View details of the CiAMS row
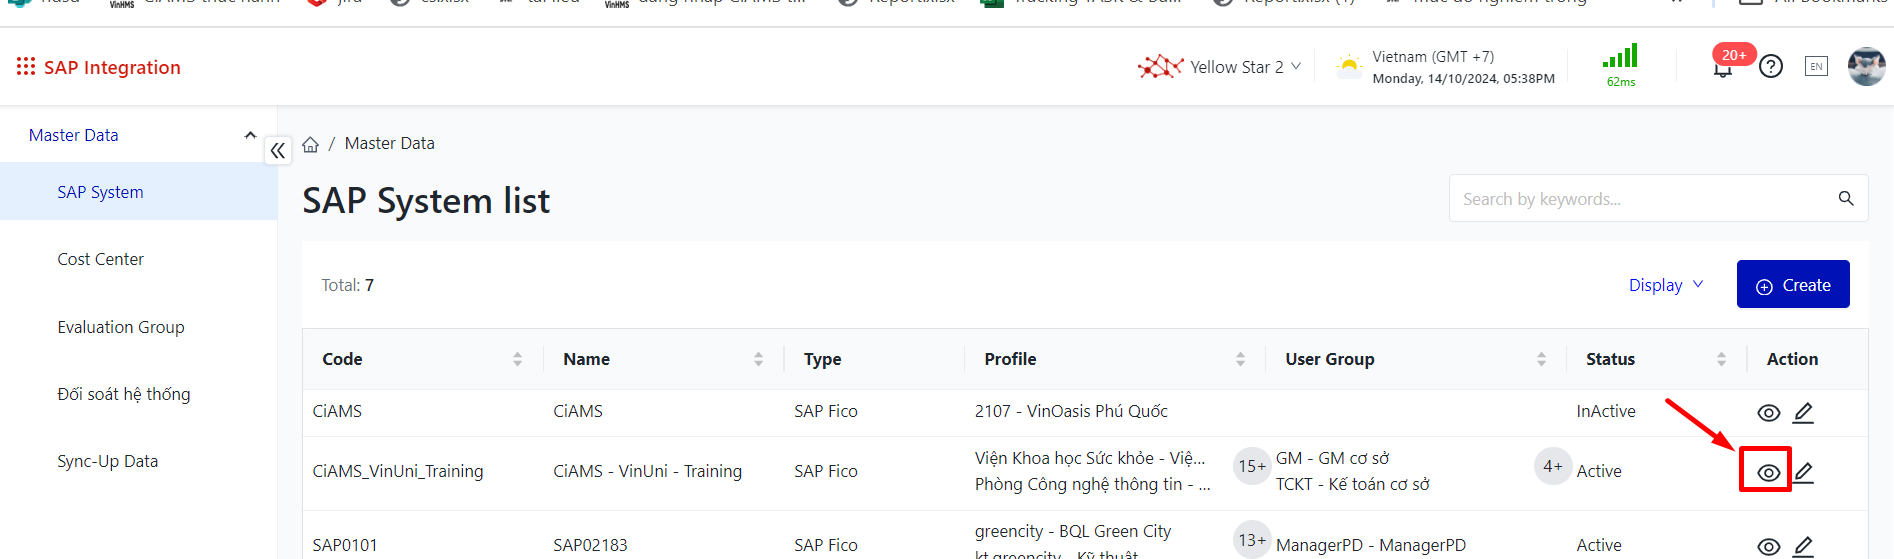Screen dimensions: 1894x559 pyautogui.click(x=1768, y=413)
